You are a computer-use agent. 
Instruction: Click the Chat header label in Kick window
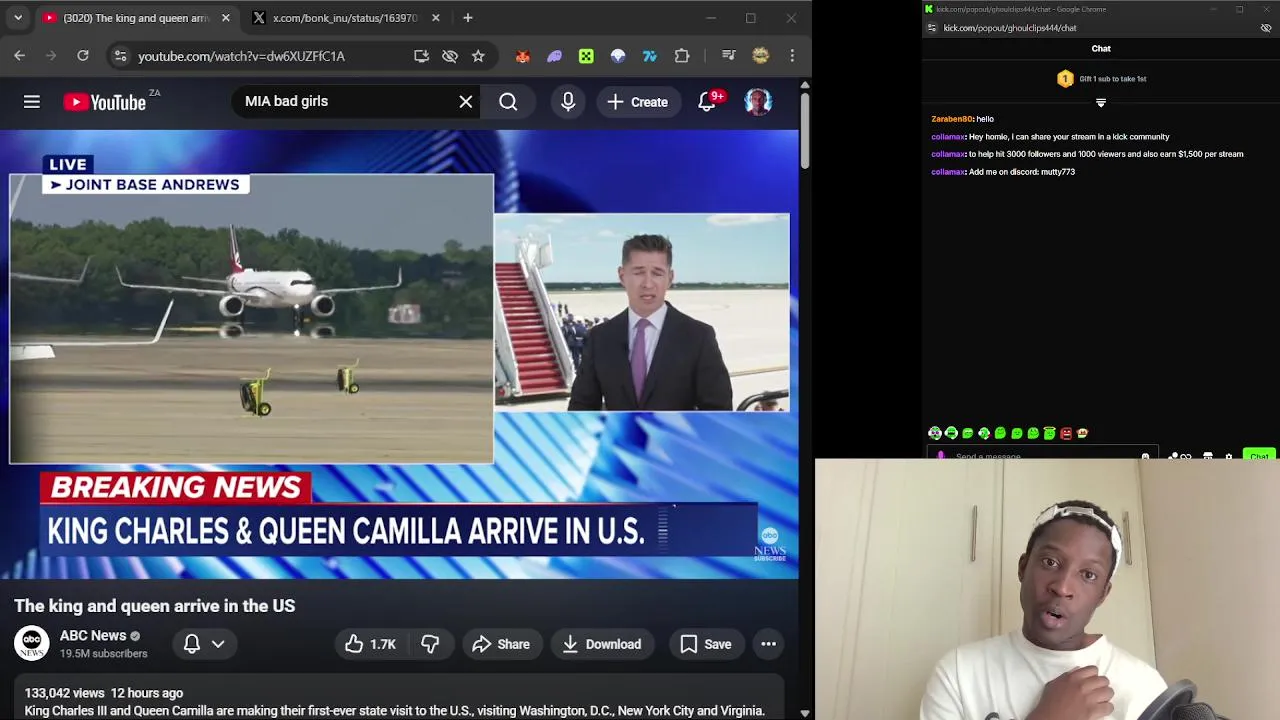(1101, 48)
